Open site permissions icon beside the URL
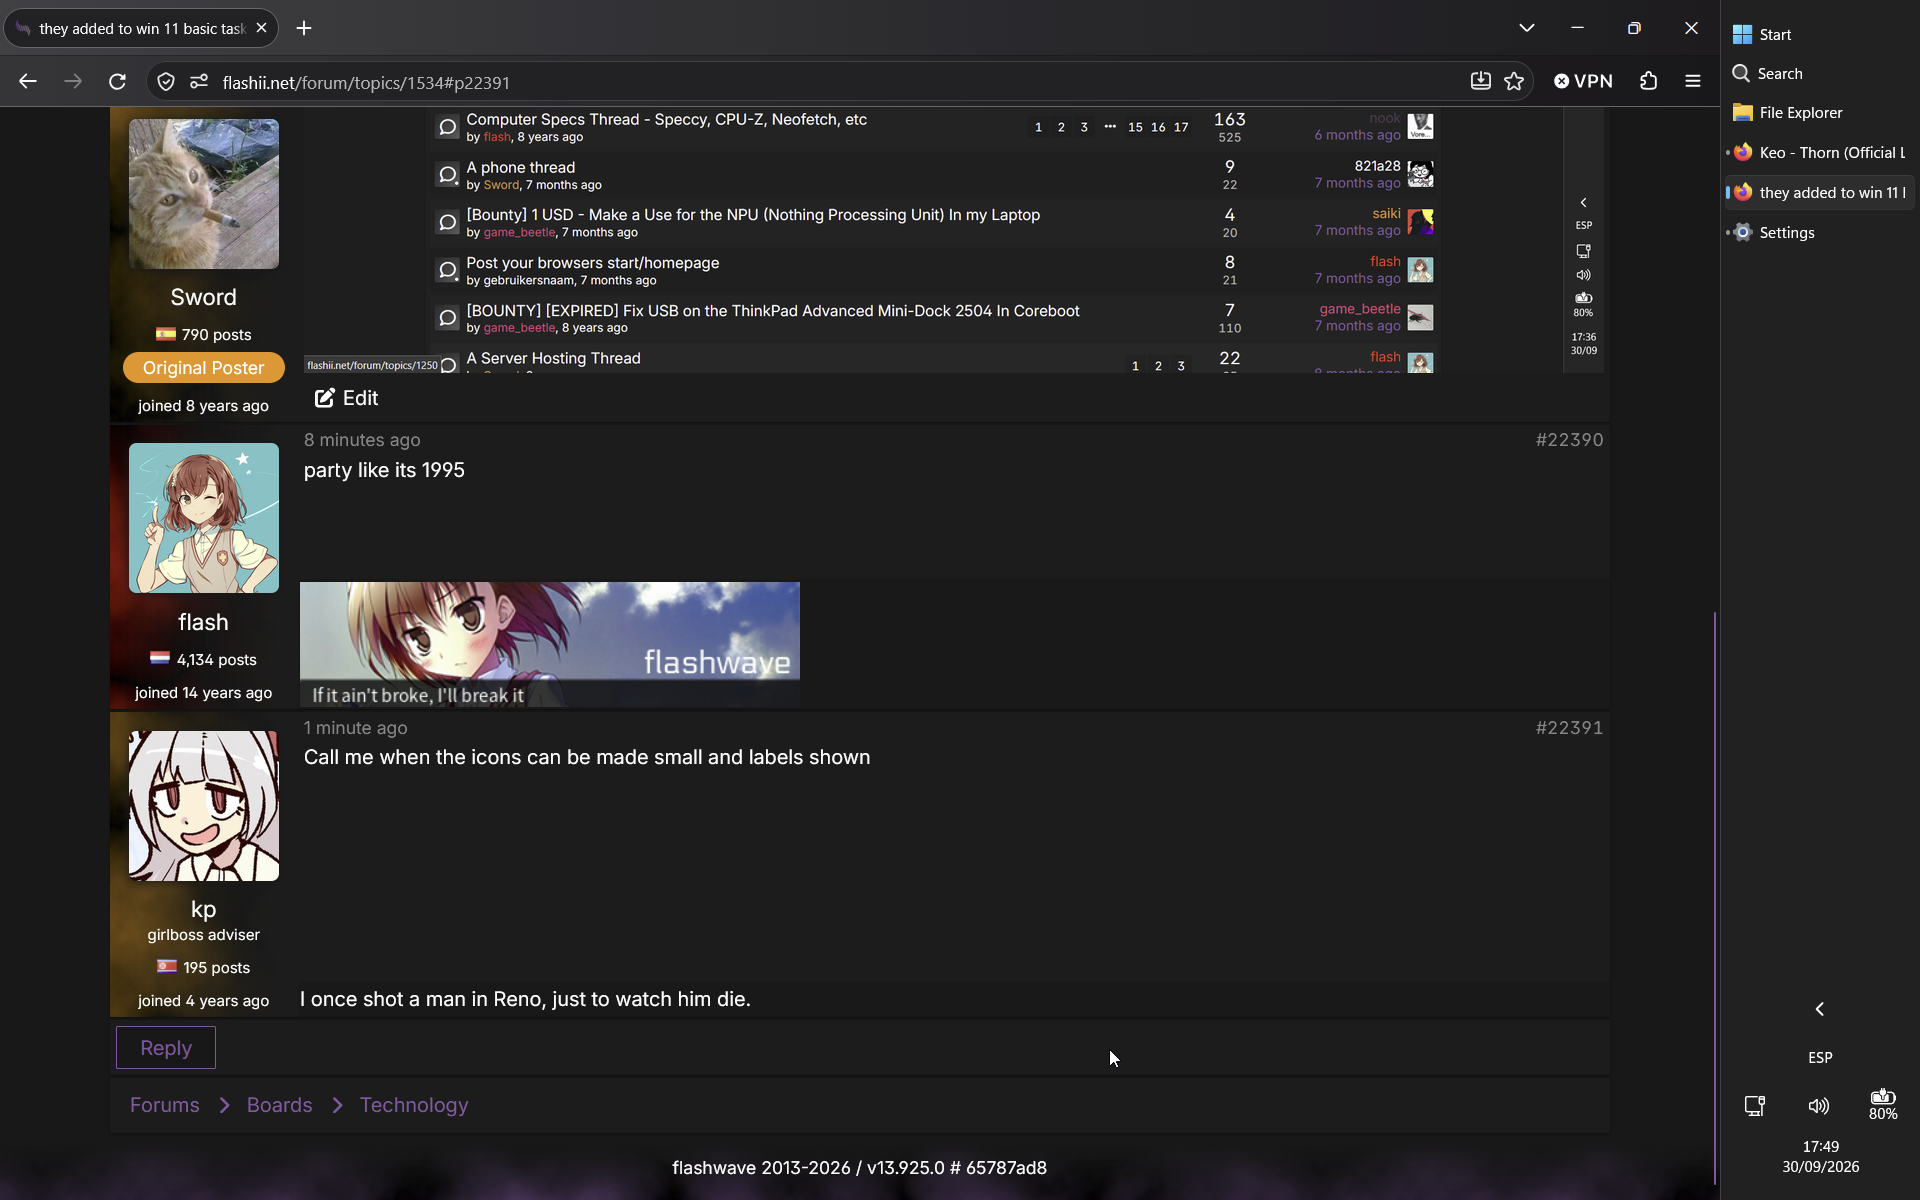 tap(199, 82)
